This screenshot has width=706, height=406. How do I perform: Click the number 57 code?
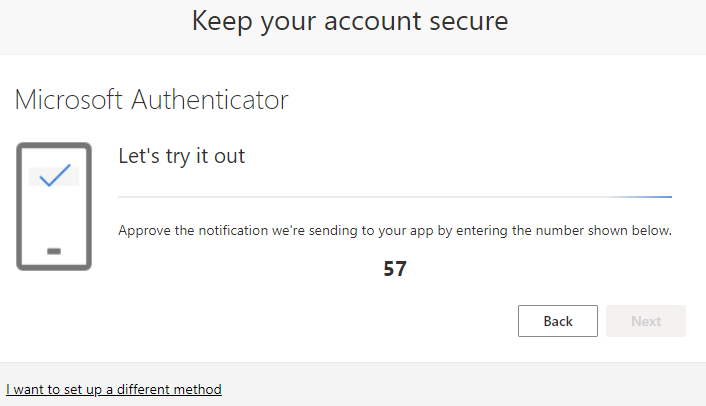click(x=395, y=269)
